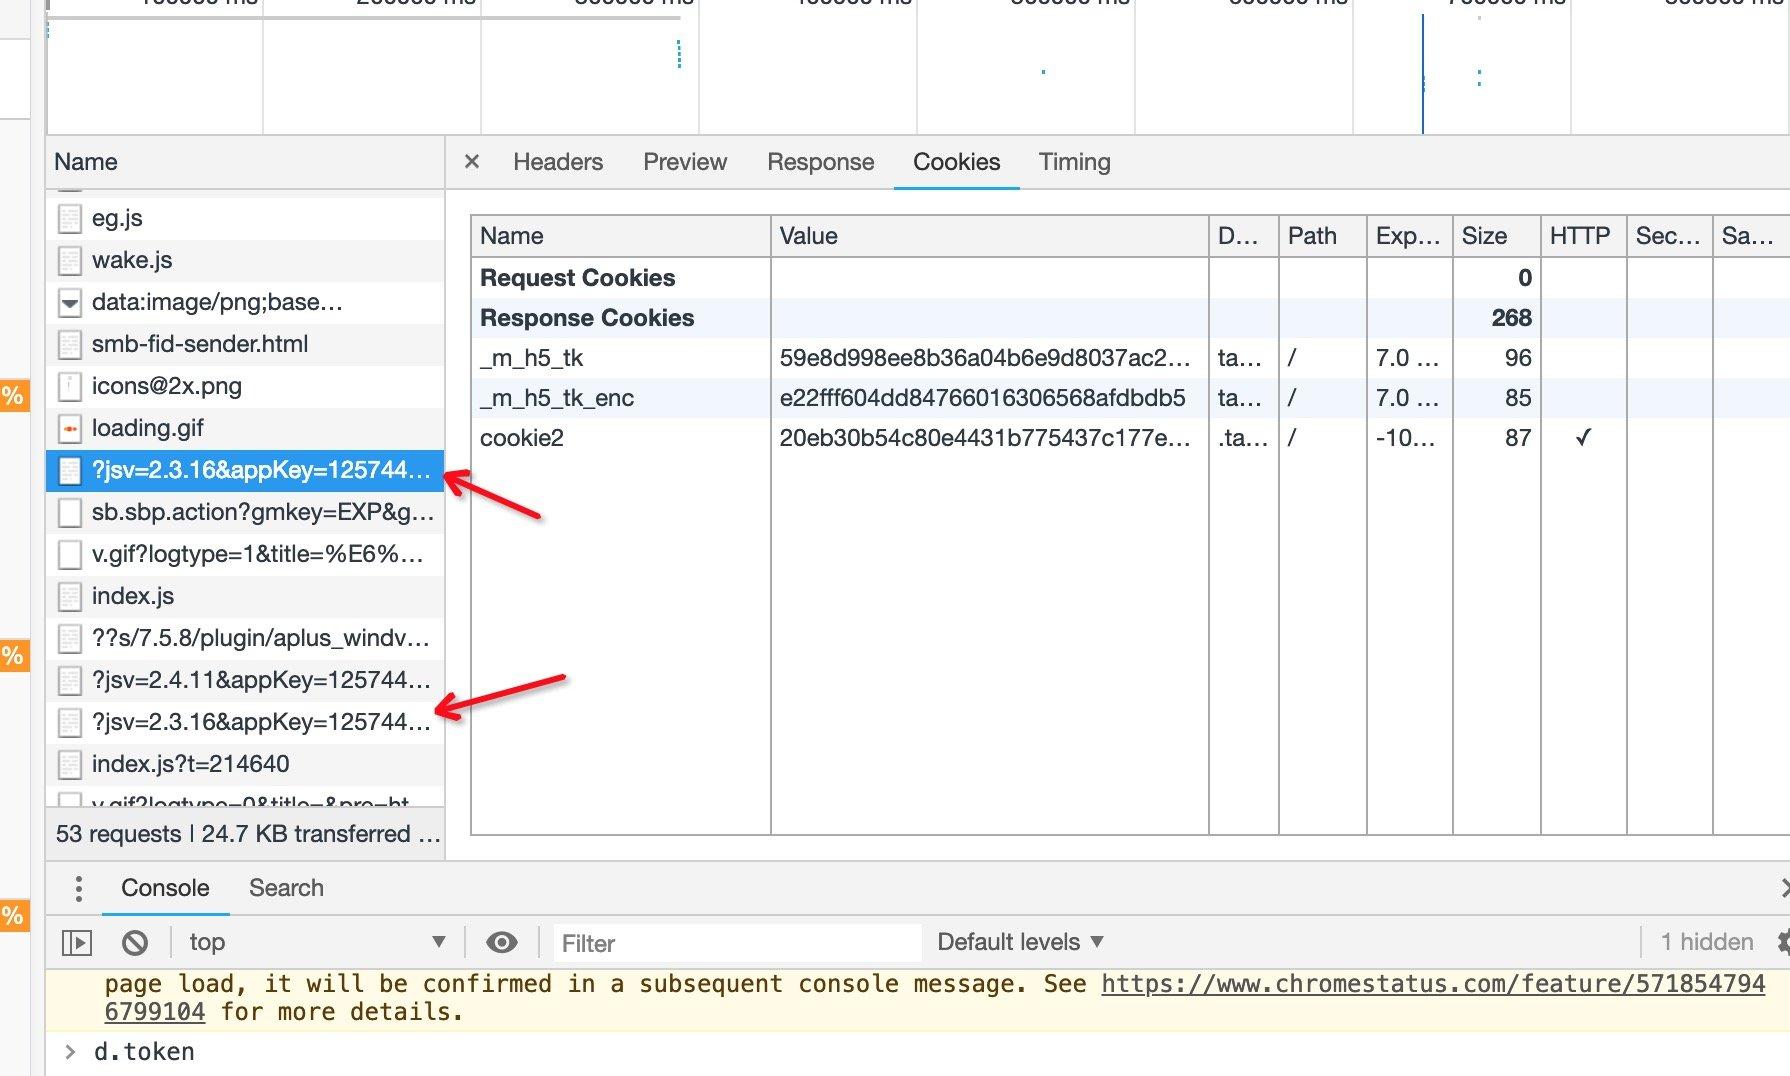Image resolution: width=1790 pixels, height=1076 pixels.
Task: Open the Default levels dropdown
Action: 1020,942
